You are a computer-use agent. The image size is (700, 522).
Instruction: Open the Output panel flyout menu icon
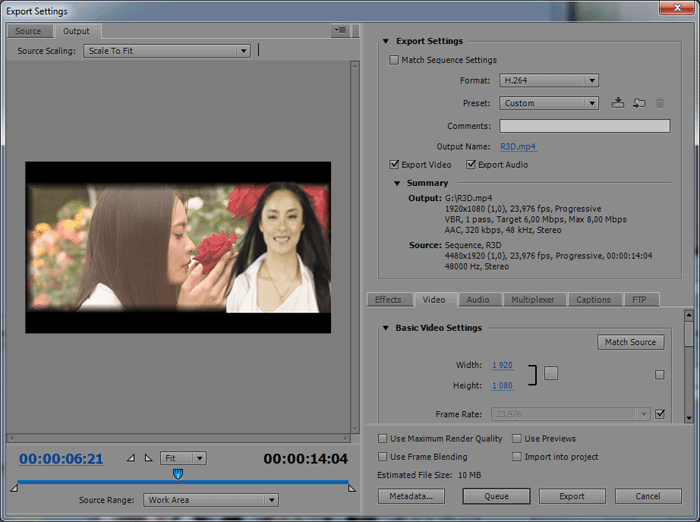click(x=340, y=30)
